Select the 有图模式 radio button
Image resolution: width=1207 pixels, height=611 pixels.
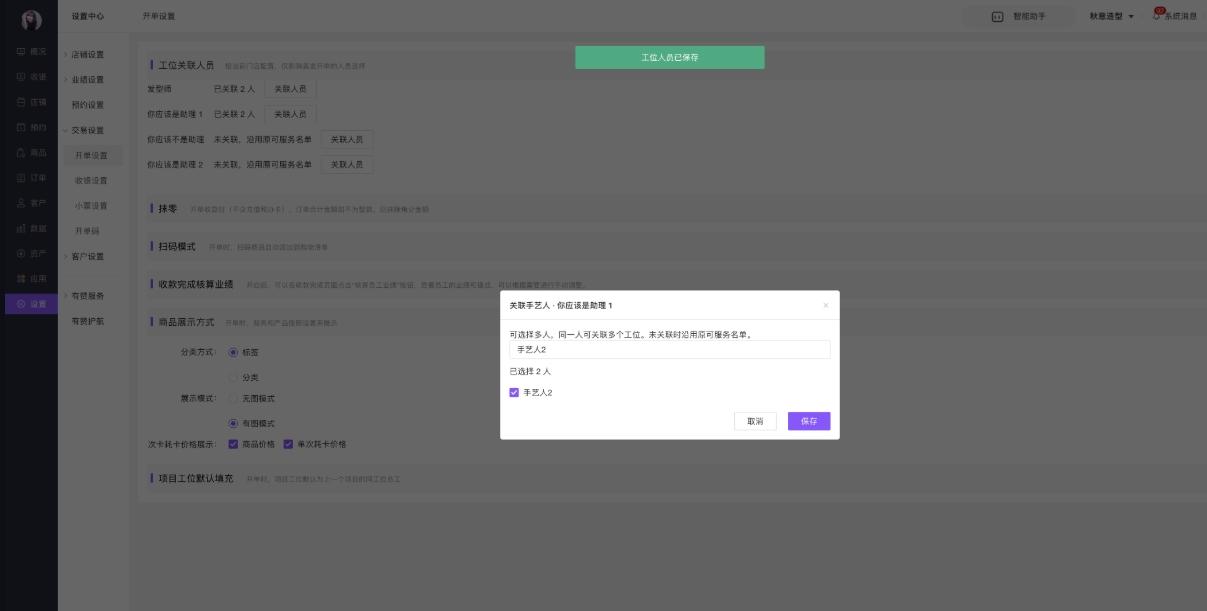pyautogui.click(x=234, y=424)
